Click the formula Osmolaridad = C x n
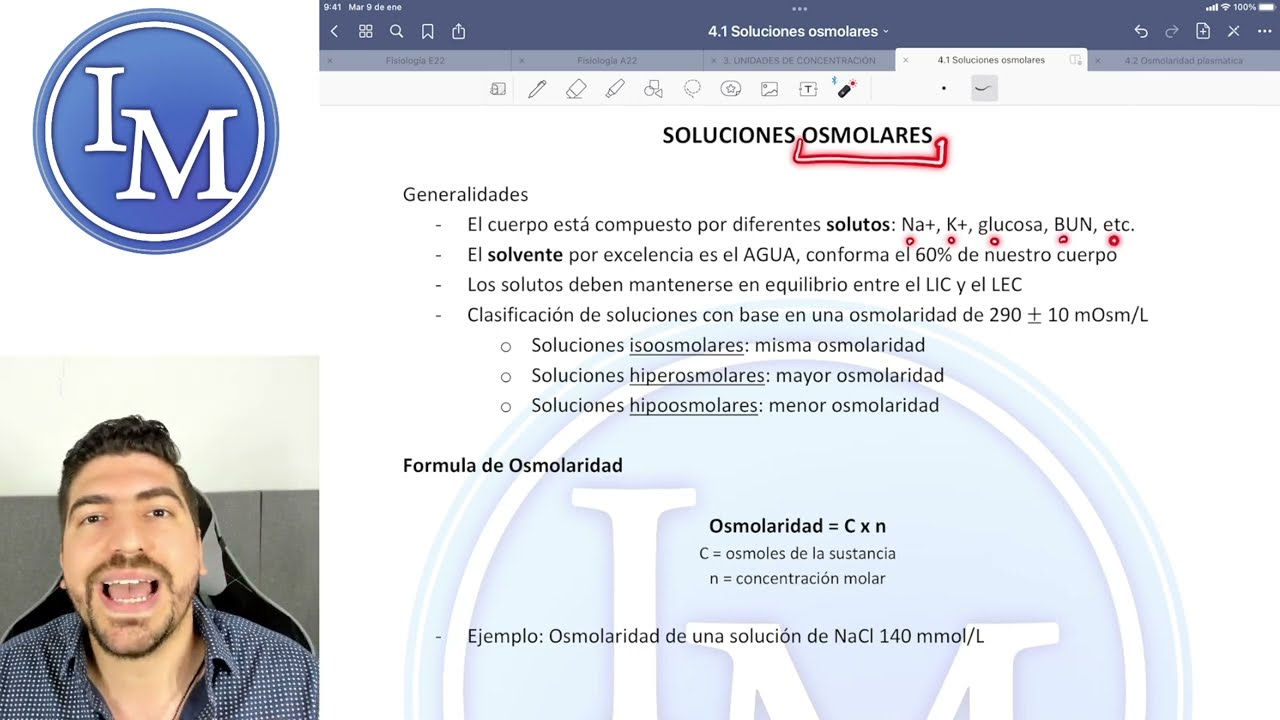The height and width of the screenshot is (720, 1280). pos(797,526)
